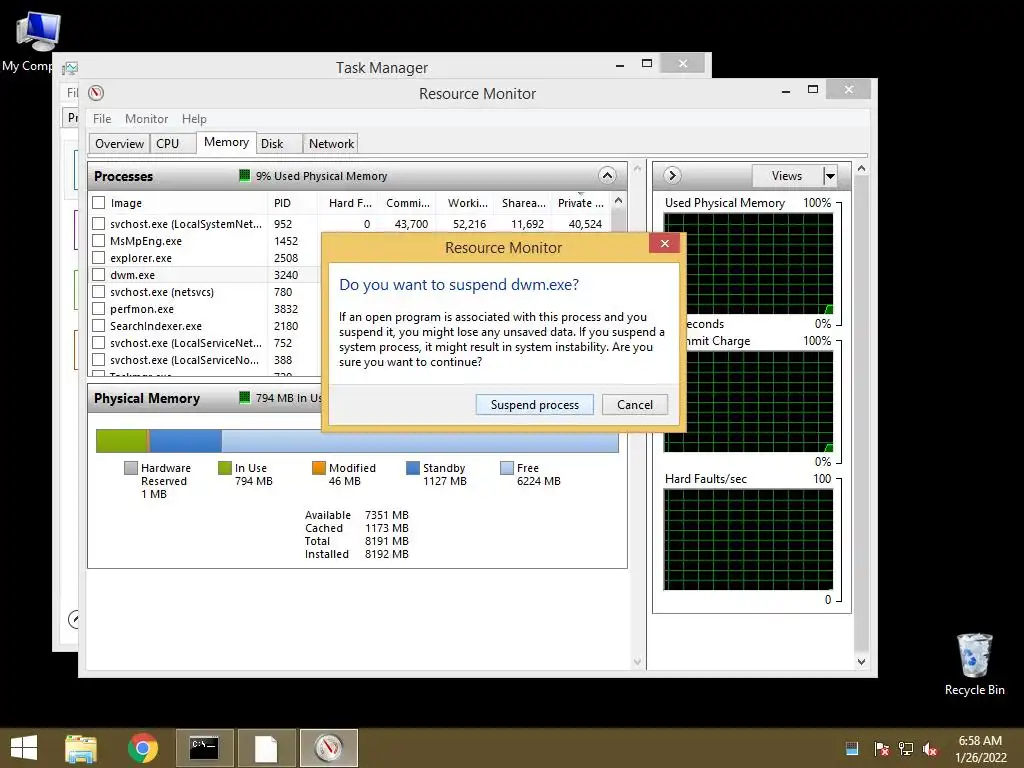
Task: Check the explorer.exe process checkbox
Action: [x=99, y=257]
